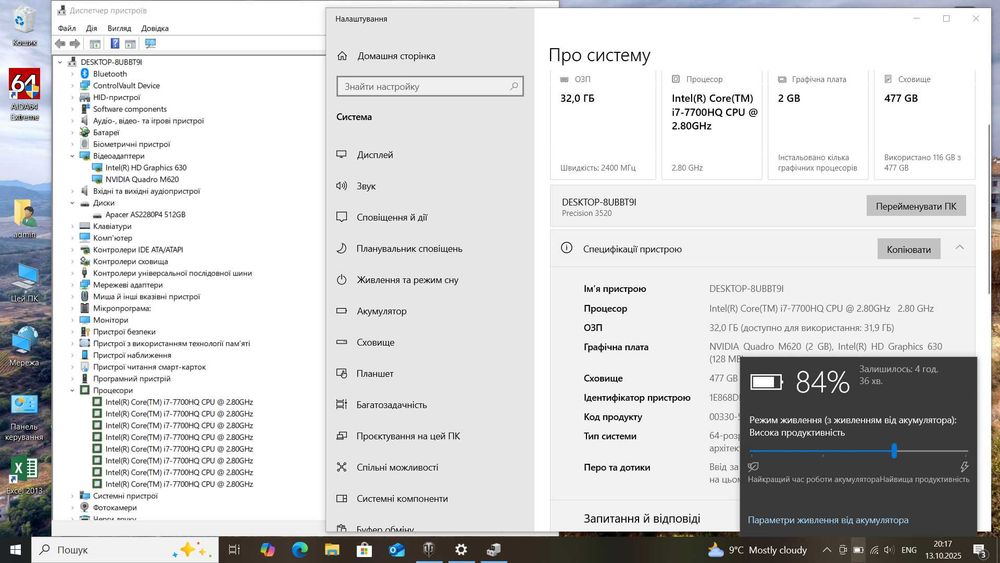
Task: Open Copilot from the taskbar
Action: 267,550
